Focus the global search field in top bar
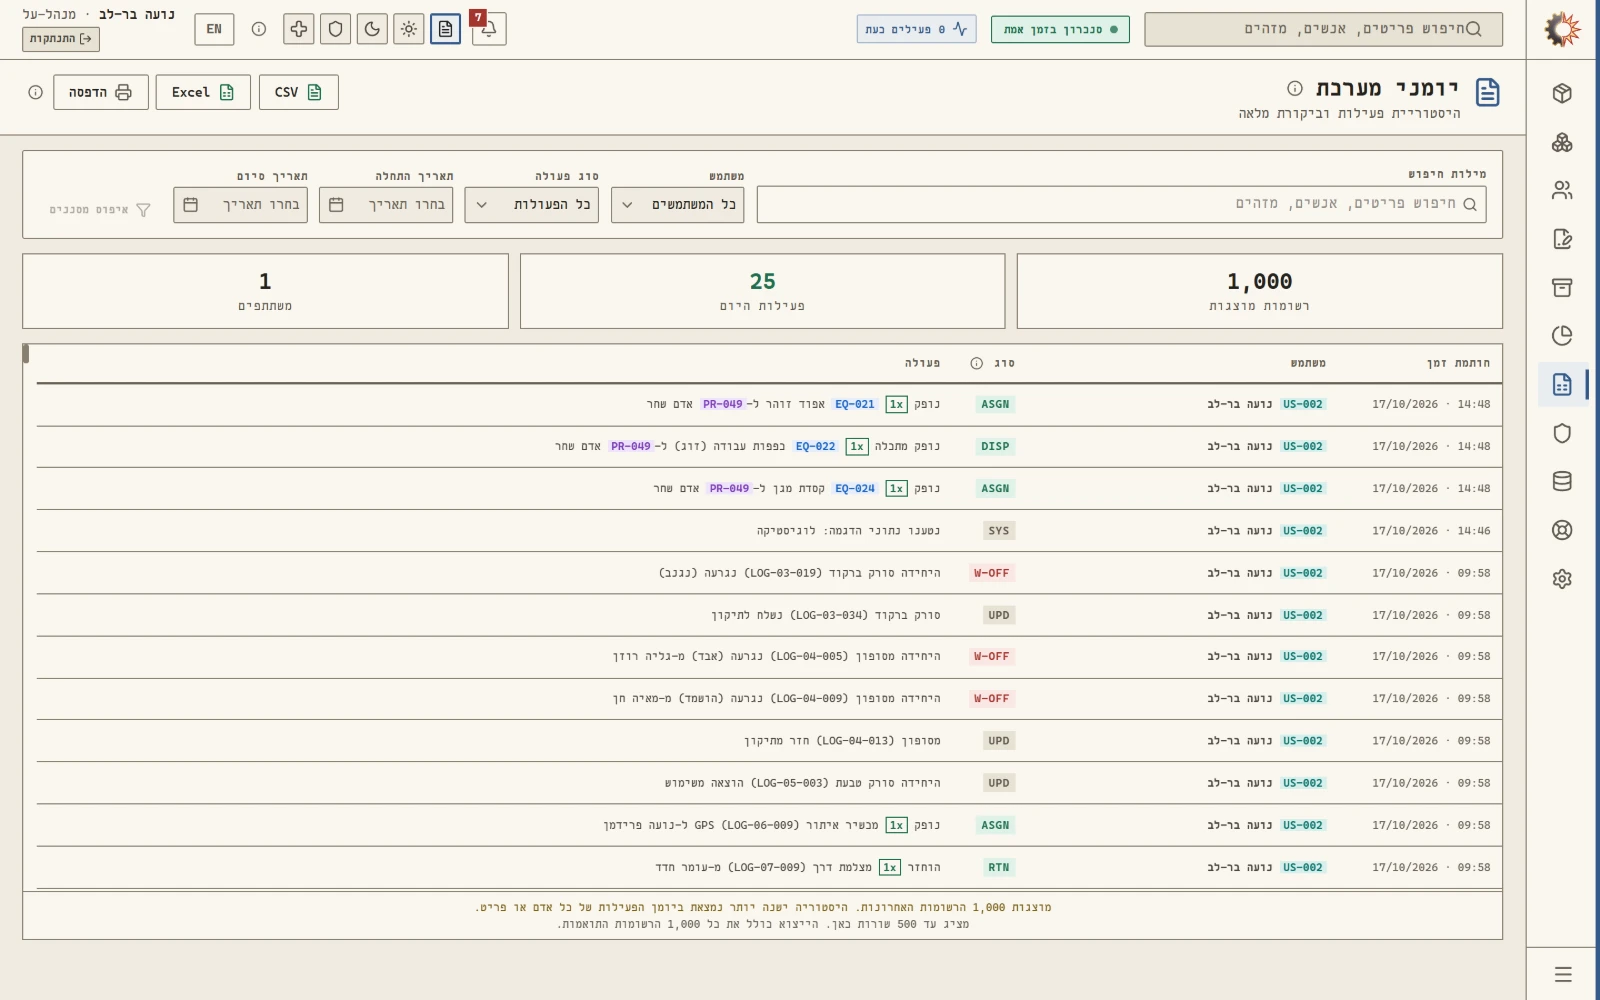Screen dimensions: 1600x1000 [1324, 29]
